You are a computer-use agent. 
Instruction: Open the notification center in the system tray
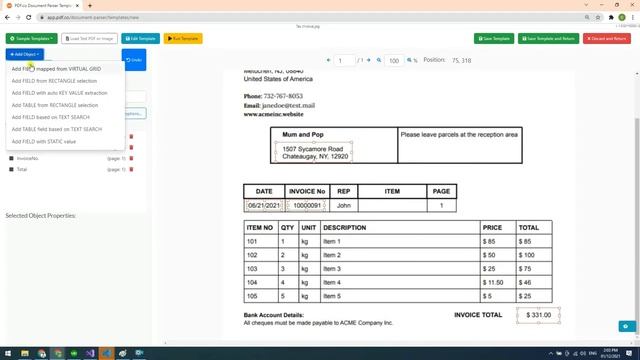pyautogui.click(x=629, y=353)
